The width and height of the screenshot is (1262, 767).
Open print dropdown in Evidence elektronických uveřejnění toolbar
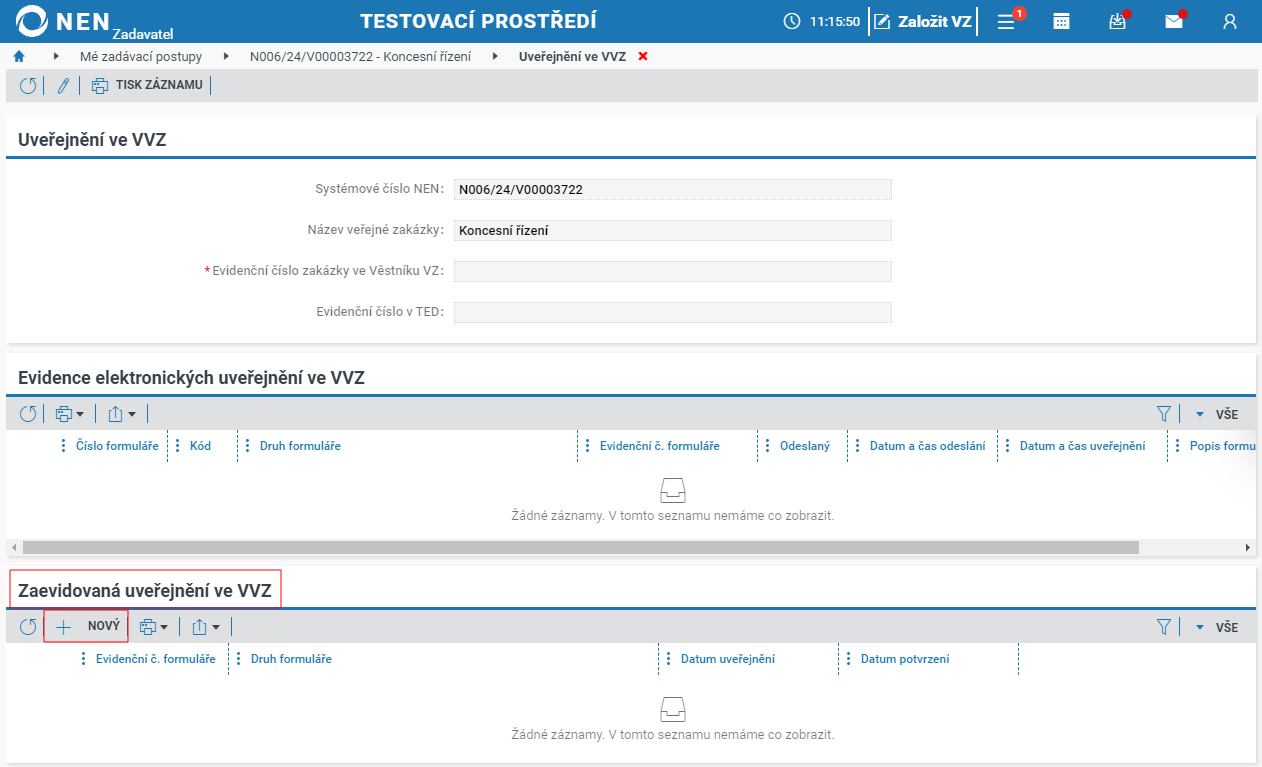pyautogui.click(x=69, y=414)
